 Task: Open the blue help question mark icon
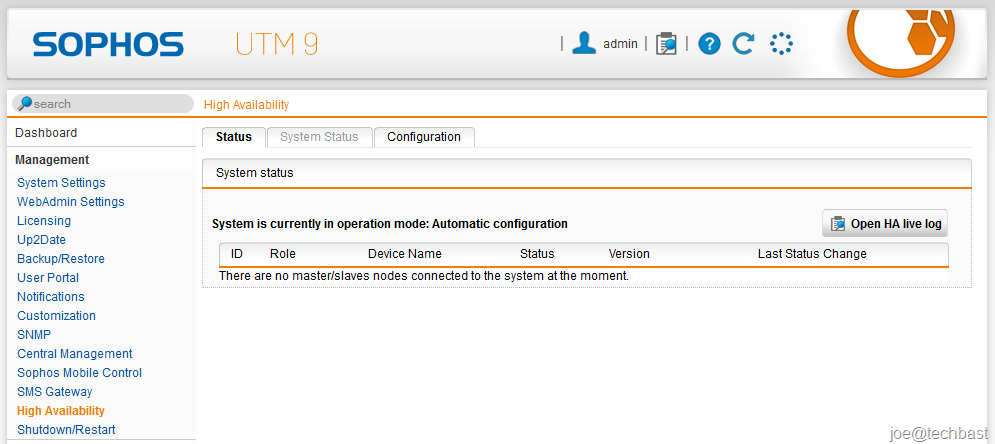[x=709, y=44]
